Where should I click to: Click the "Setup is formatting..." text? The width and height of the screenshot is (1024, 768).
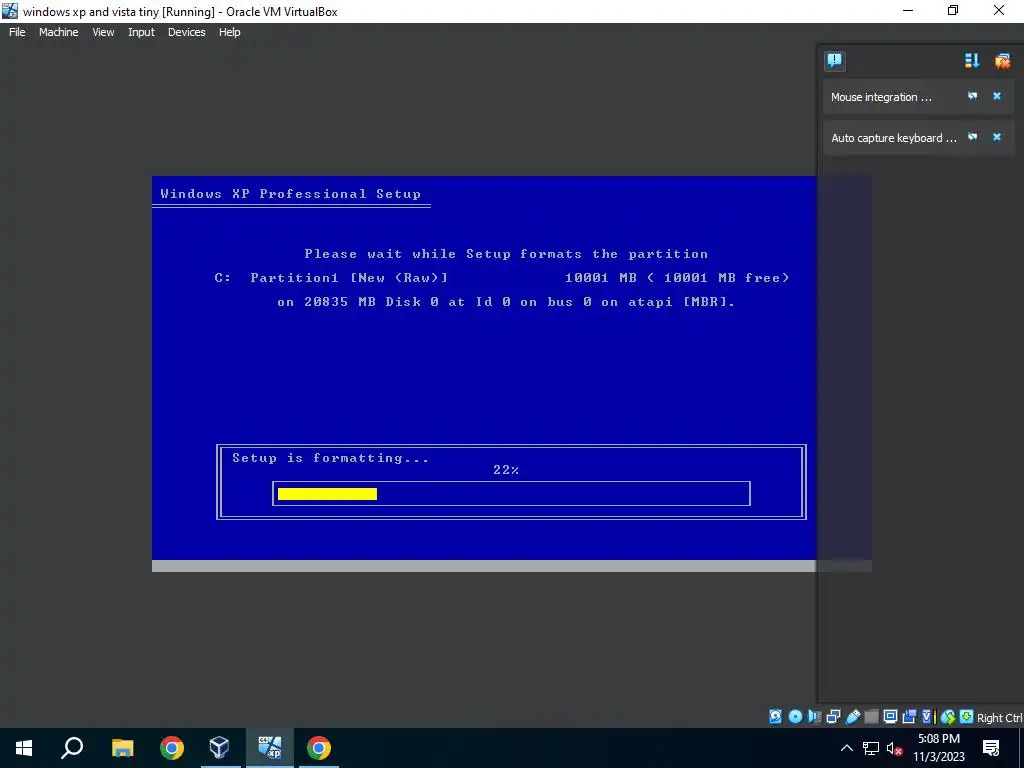click(330, 458)
